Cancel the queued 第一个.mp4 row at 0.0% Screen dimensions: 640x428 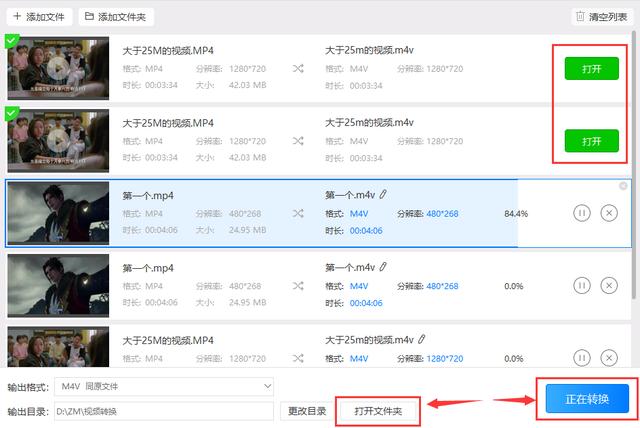pos(609,286)
